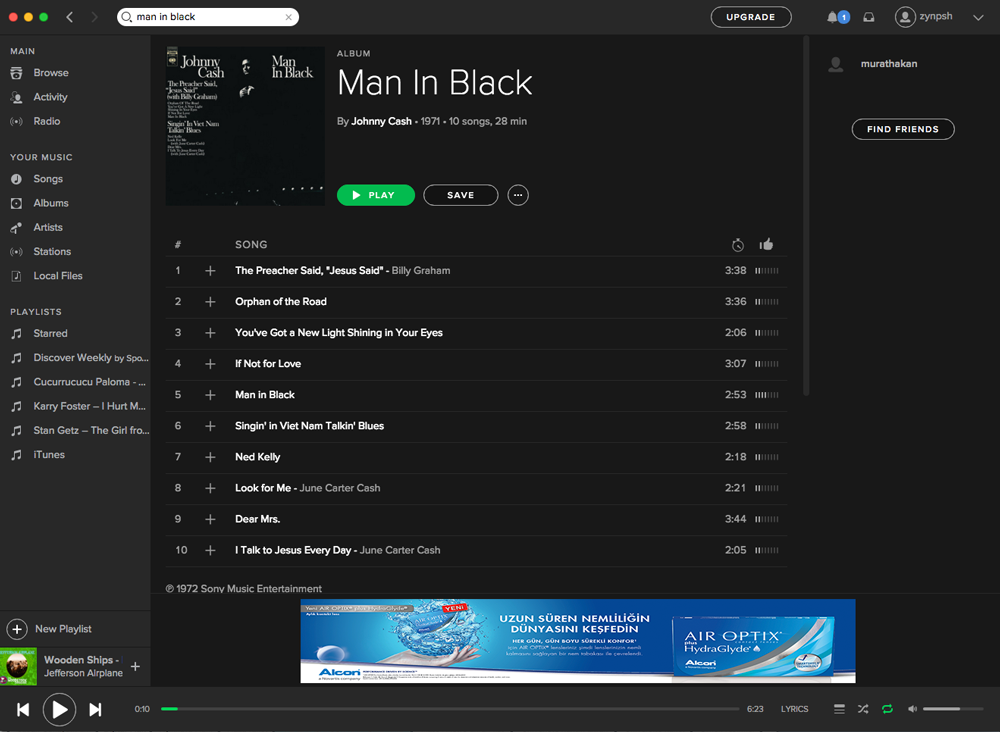1000x732 pixels.
Task: Click the Man In Black album cover
Action: 246,126
